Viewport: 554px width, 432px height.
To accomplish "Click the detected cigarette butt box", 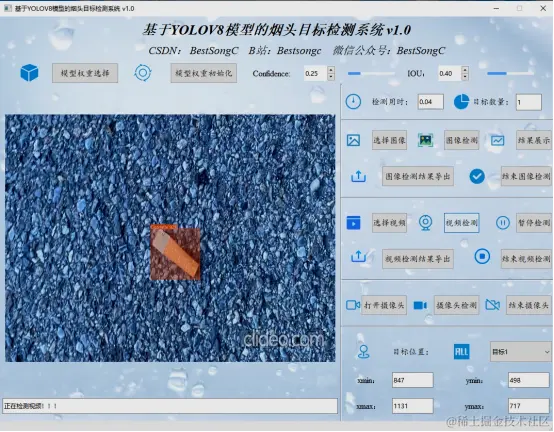I will [175, 252].
